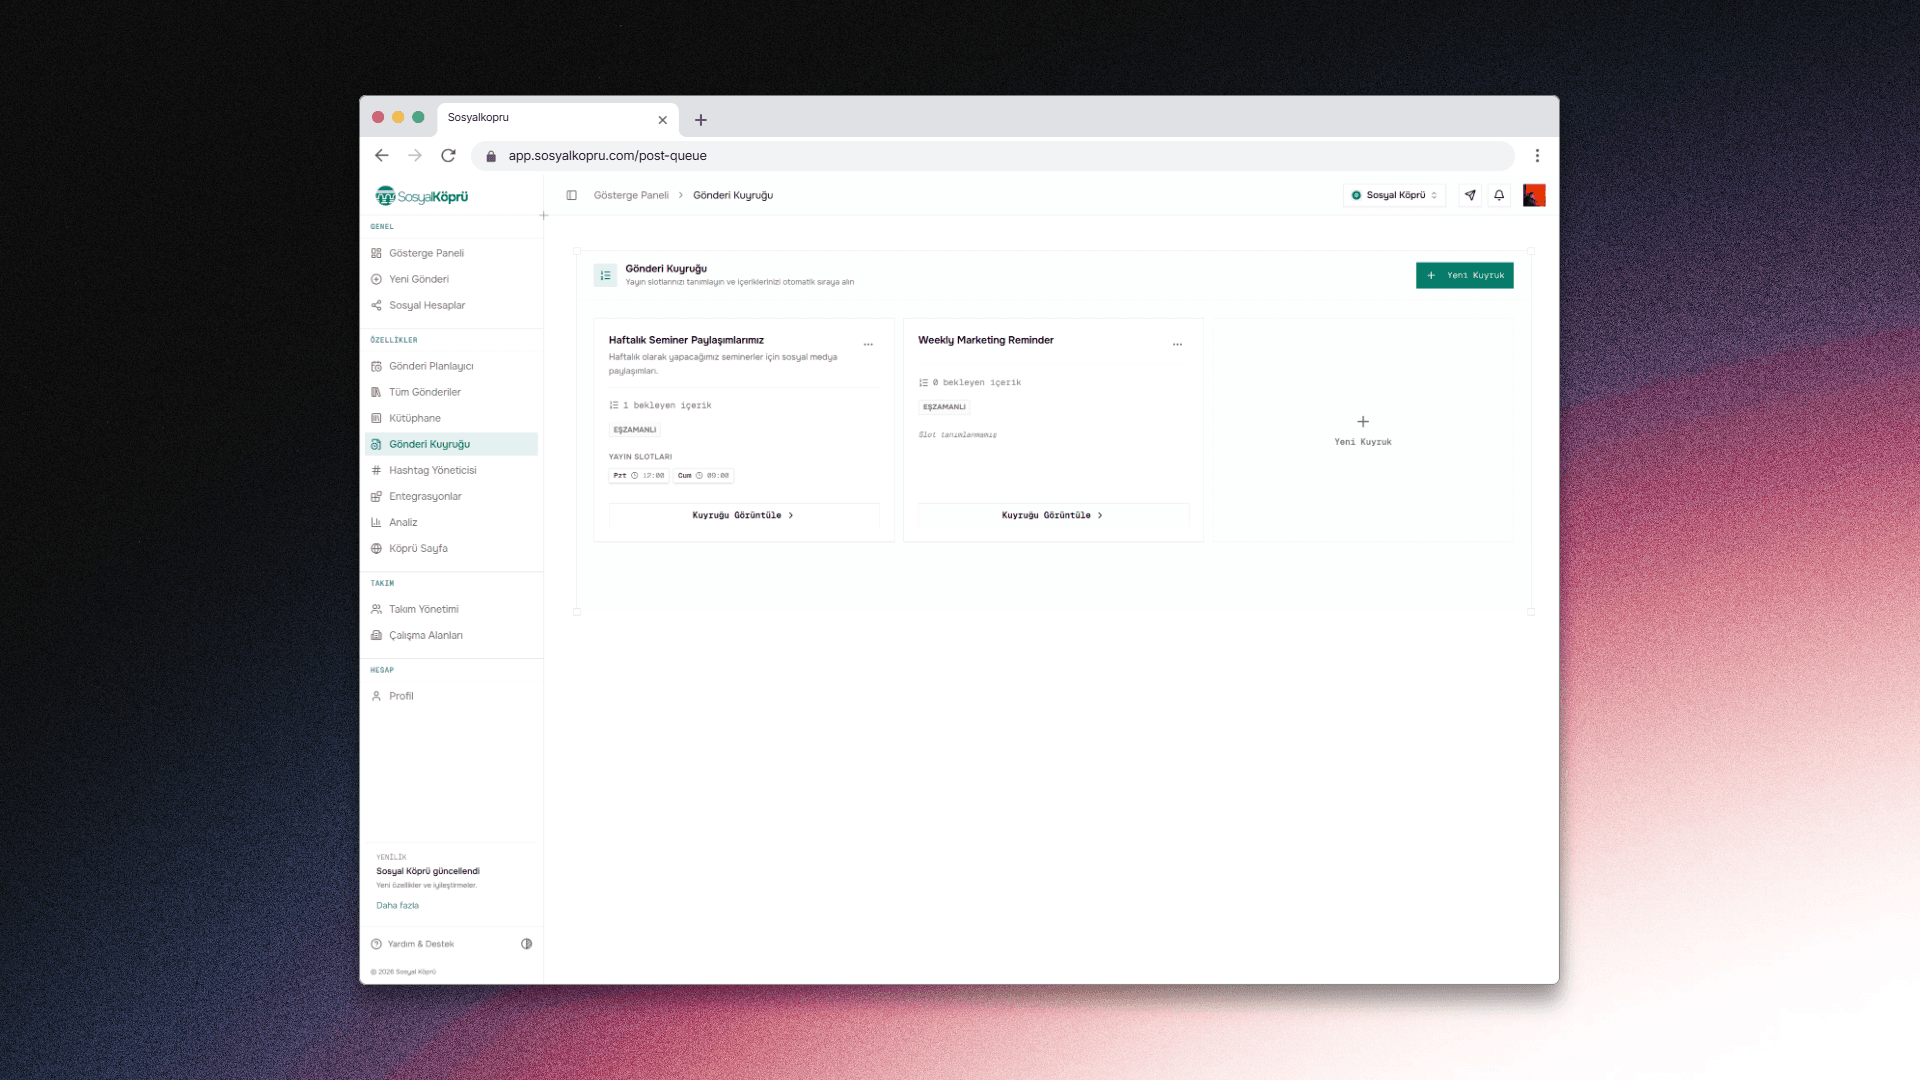Click the empty Yeni Kuyruk plus card
This screenshot has width=1920, height=1080.
[1363, 431]
